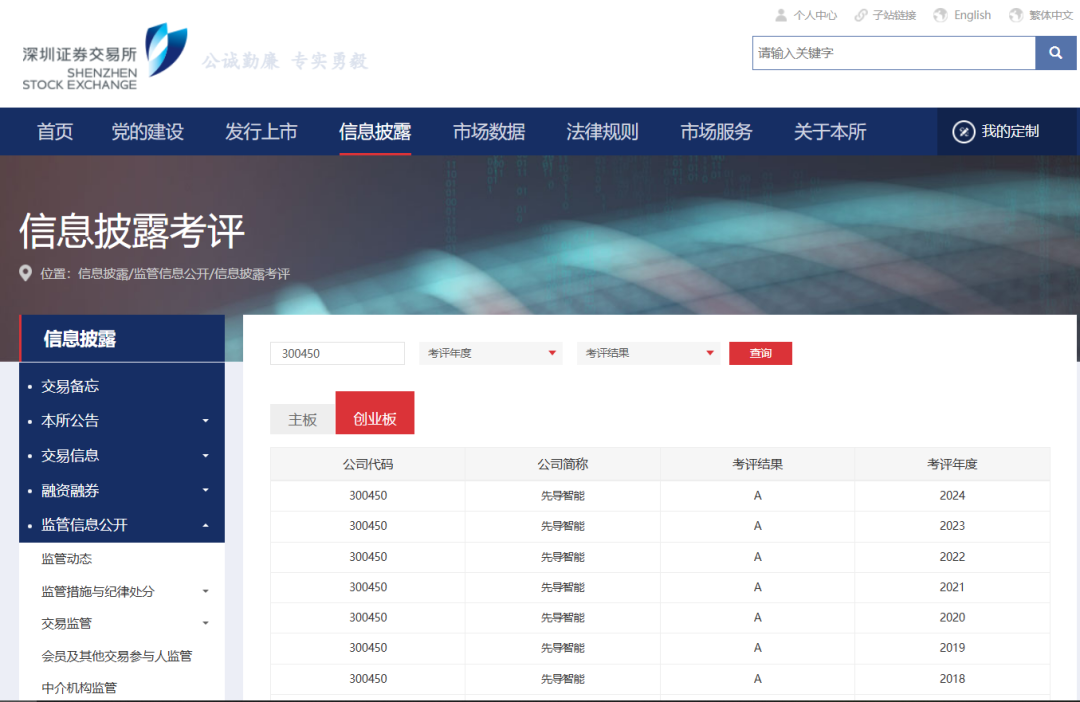Switch to the 主板 tab
This screenshot has height=702, width=1080.
click(x=301, y=419)
